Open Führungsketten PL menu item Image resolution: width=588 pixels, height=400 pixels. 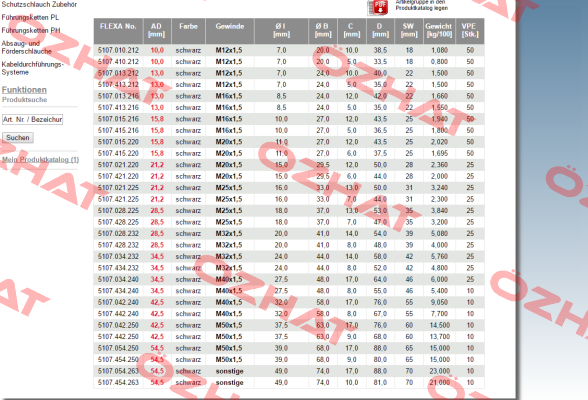click(x=30, y=17)
